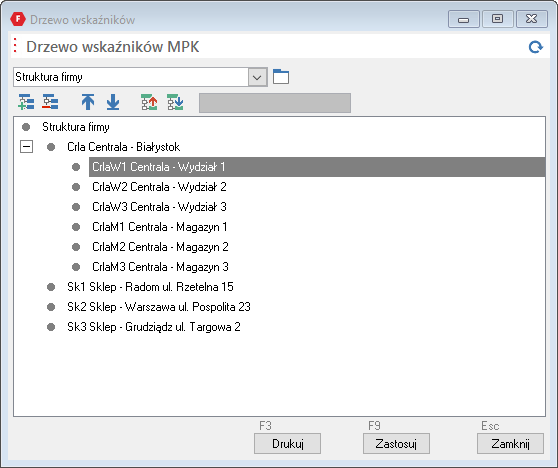Open the folder icon beside the structure combo
558x468 pixels.
click(281, 77)
